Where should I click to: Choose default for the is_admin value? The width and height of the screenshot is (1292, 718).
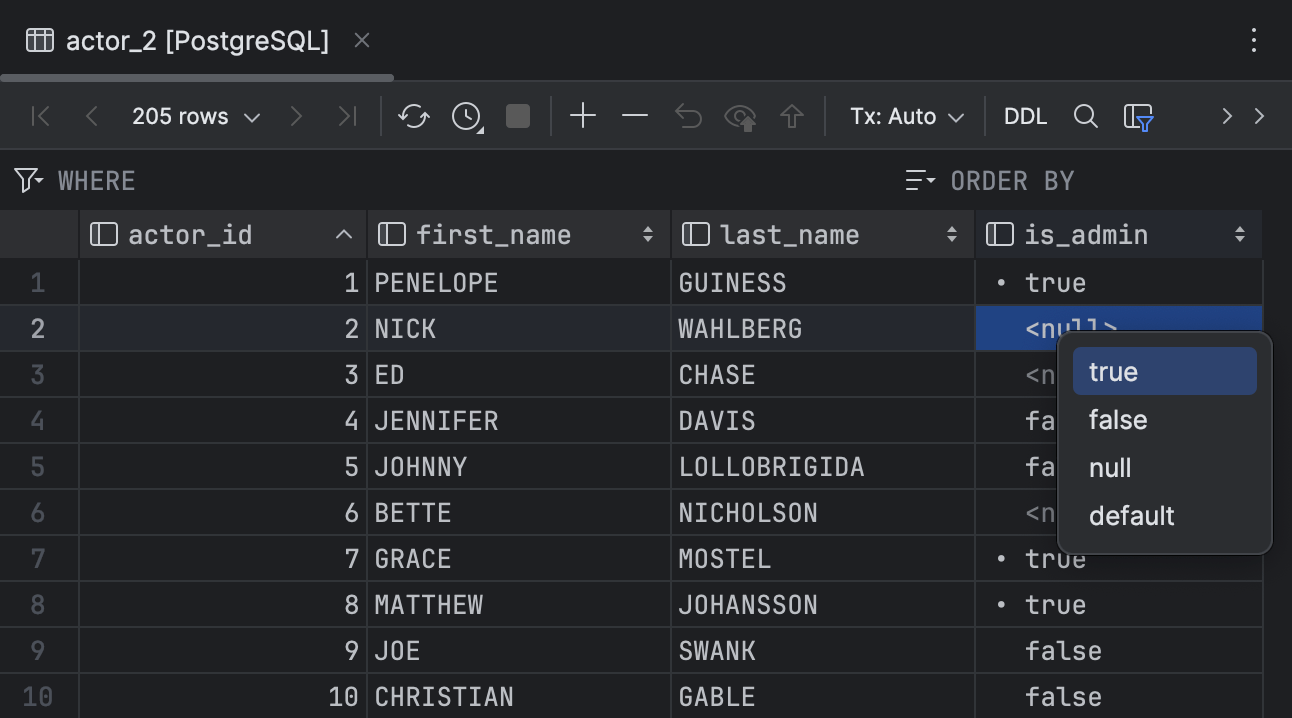click(x=1131, y=516)
